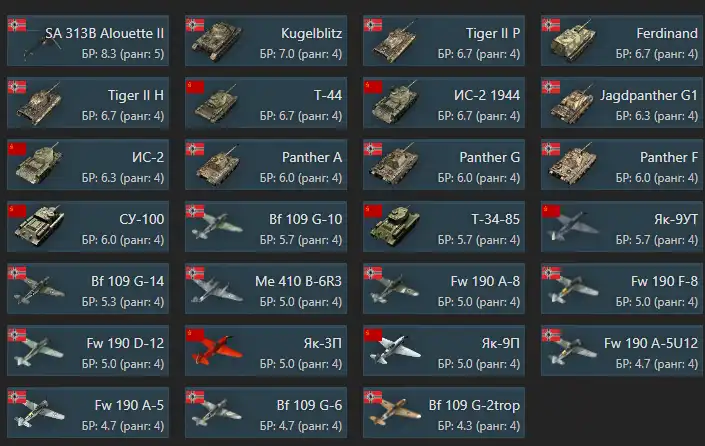The image size is (705, 446).
Task: Select the Ferdinand tank destroyer icon
Action: 573,41
